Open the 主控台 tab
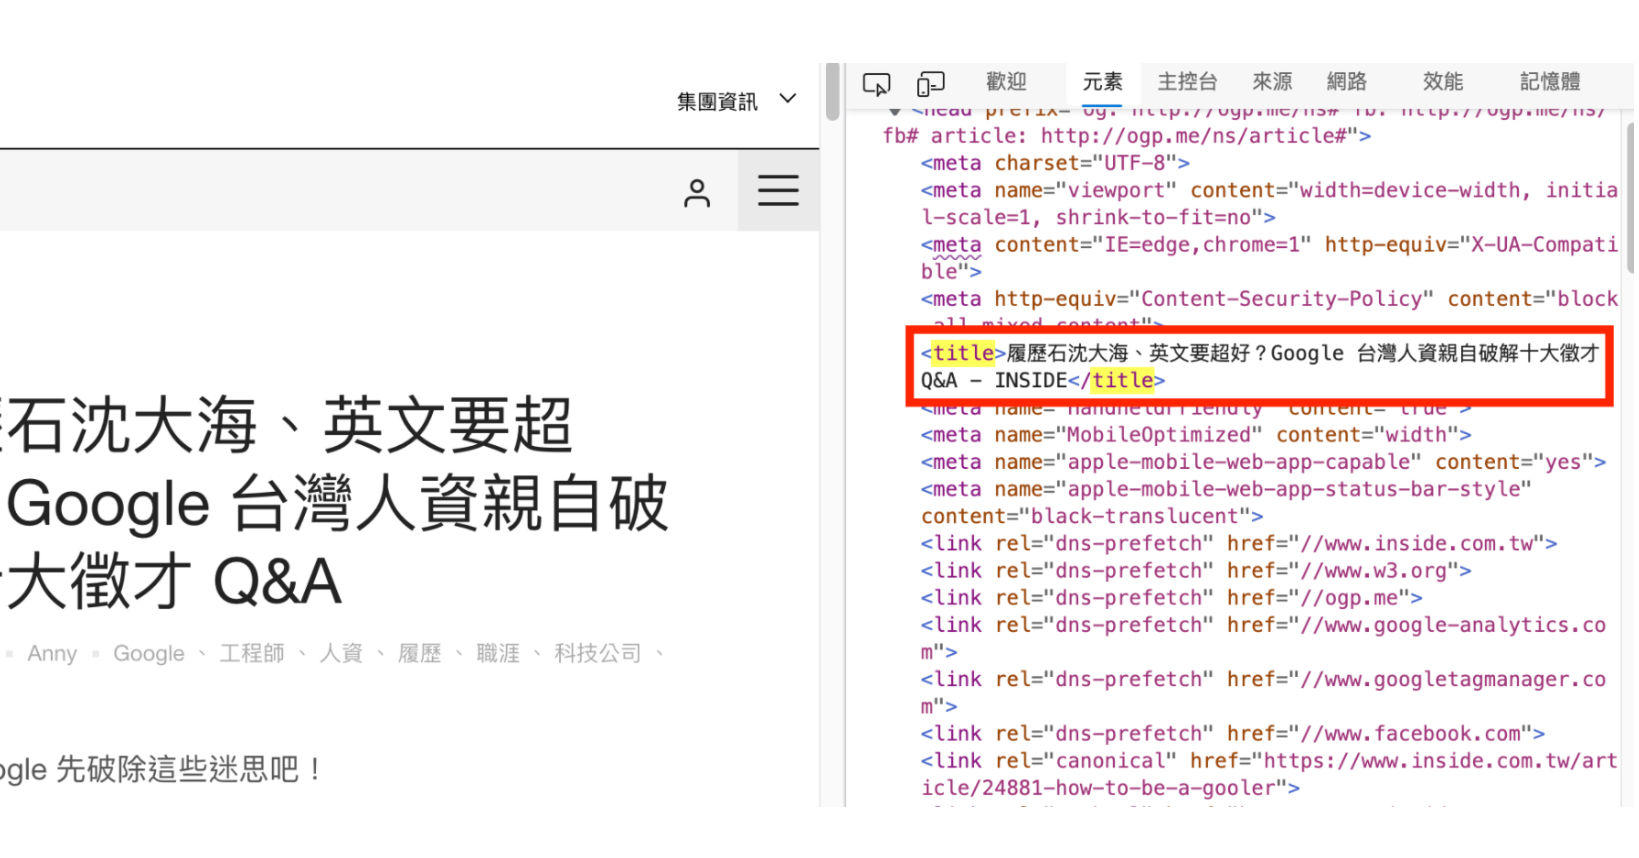The height and width of the screenshot is (858, 1639). pos(1187,82)
